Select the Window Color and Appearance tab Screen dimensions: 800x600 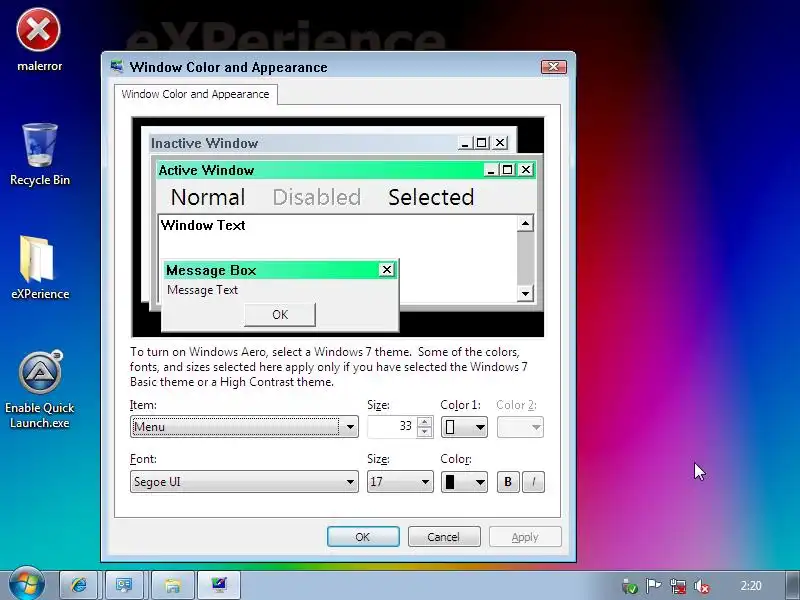195,94
